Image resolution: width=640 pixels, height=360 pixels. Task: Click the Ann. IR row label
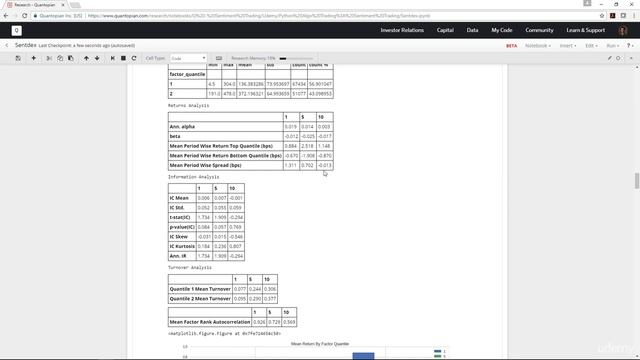point(178,256)
